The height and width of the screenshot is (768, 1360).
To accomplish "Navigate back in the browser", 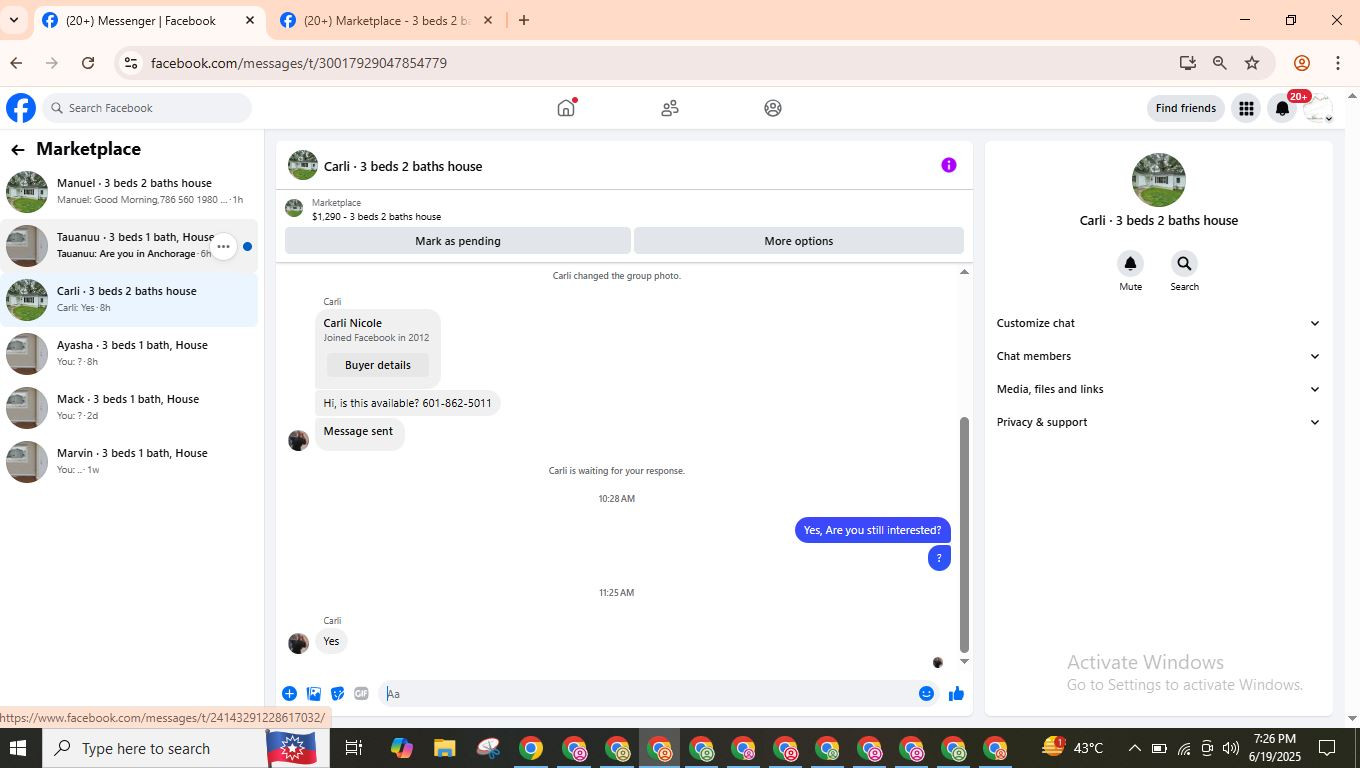I will [x=16, y=63].
